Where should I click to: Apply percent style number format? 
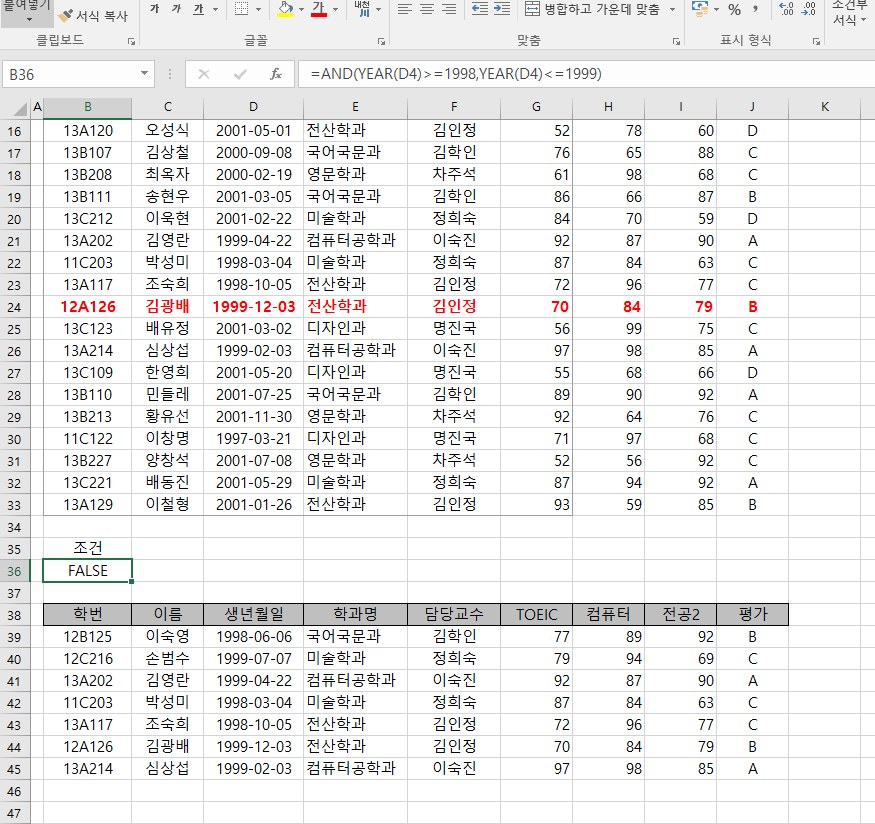734,9
